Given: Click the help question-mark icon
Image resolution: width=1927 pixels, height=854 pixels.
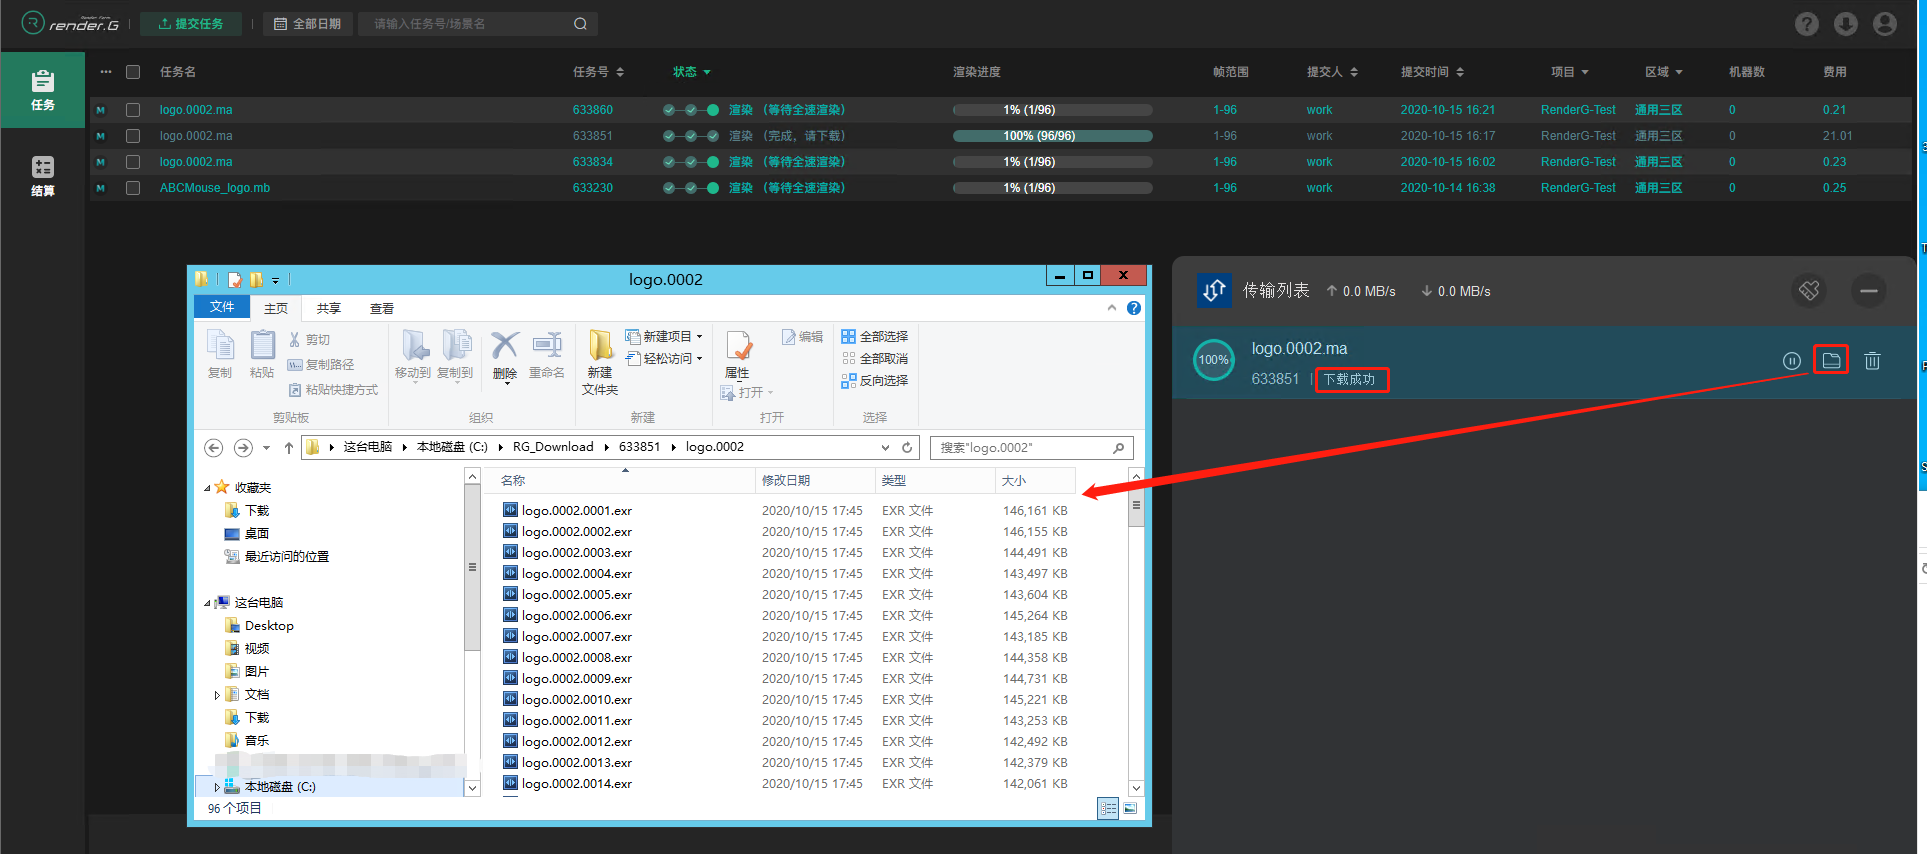Looking at the screenshot, I should [x=1806, y=24].
